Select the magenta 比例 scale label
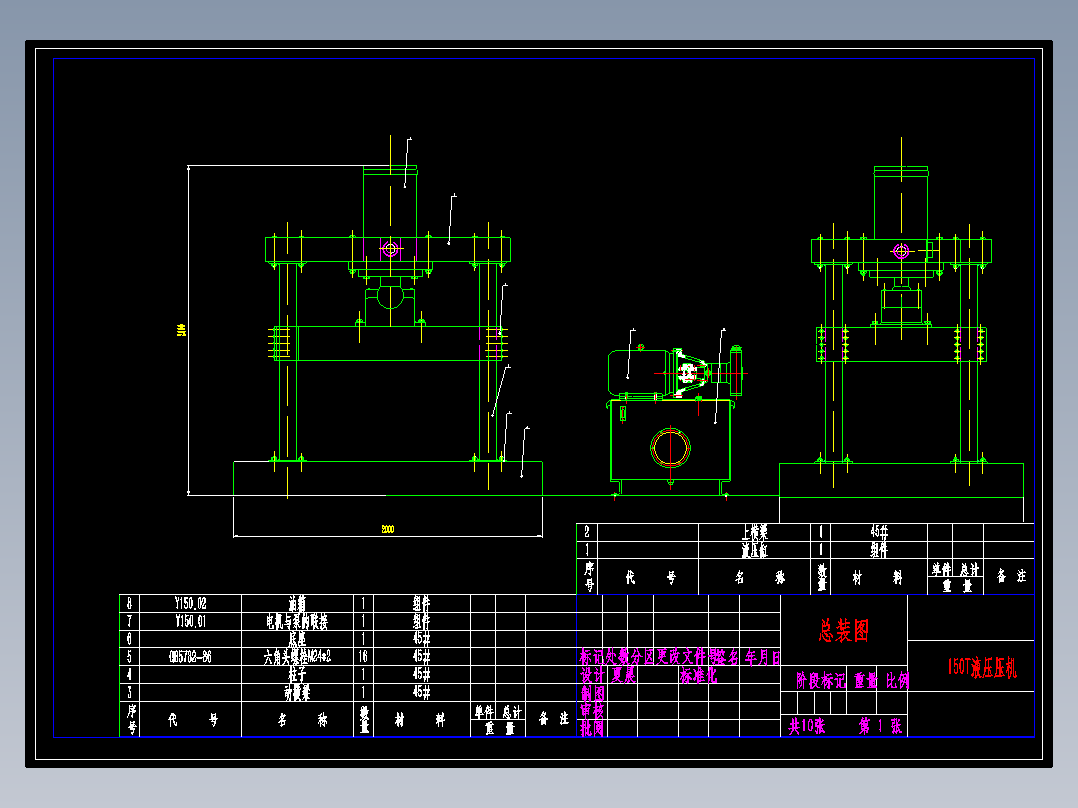The height and width of the screenshot is (808, 1078). point(896,681)
